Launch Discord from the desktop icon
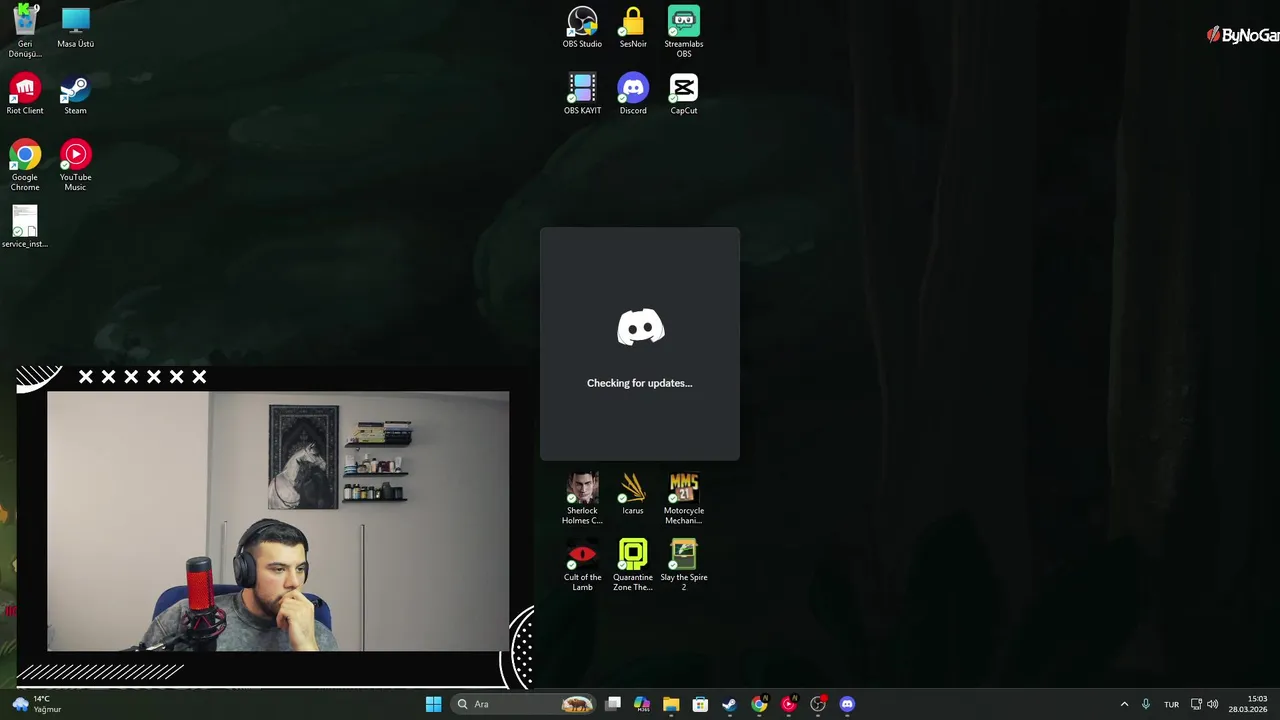1280x720 pixels. tap(633, 94)
